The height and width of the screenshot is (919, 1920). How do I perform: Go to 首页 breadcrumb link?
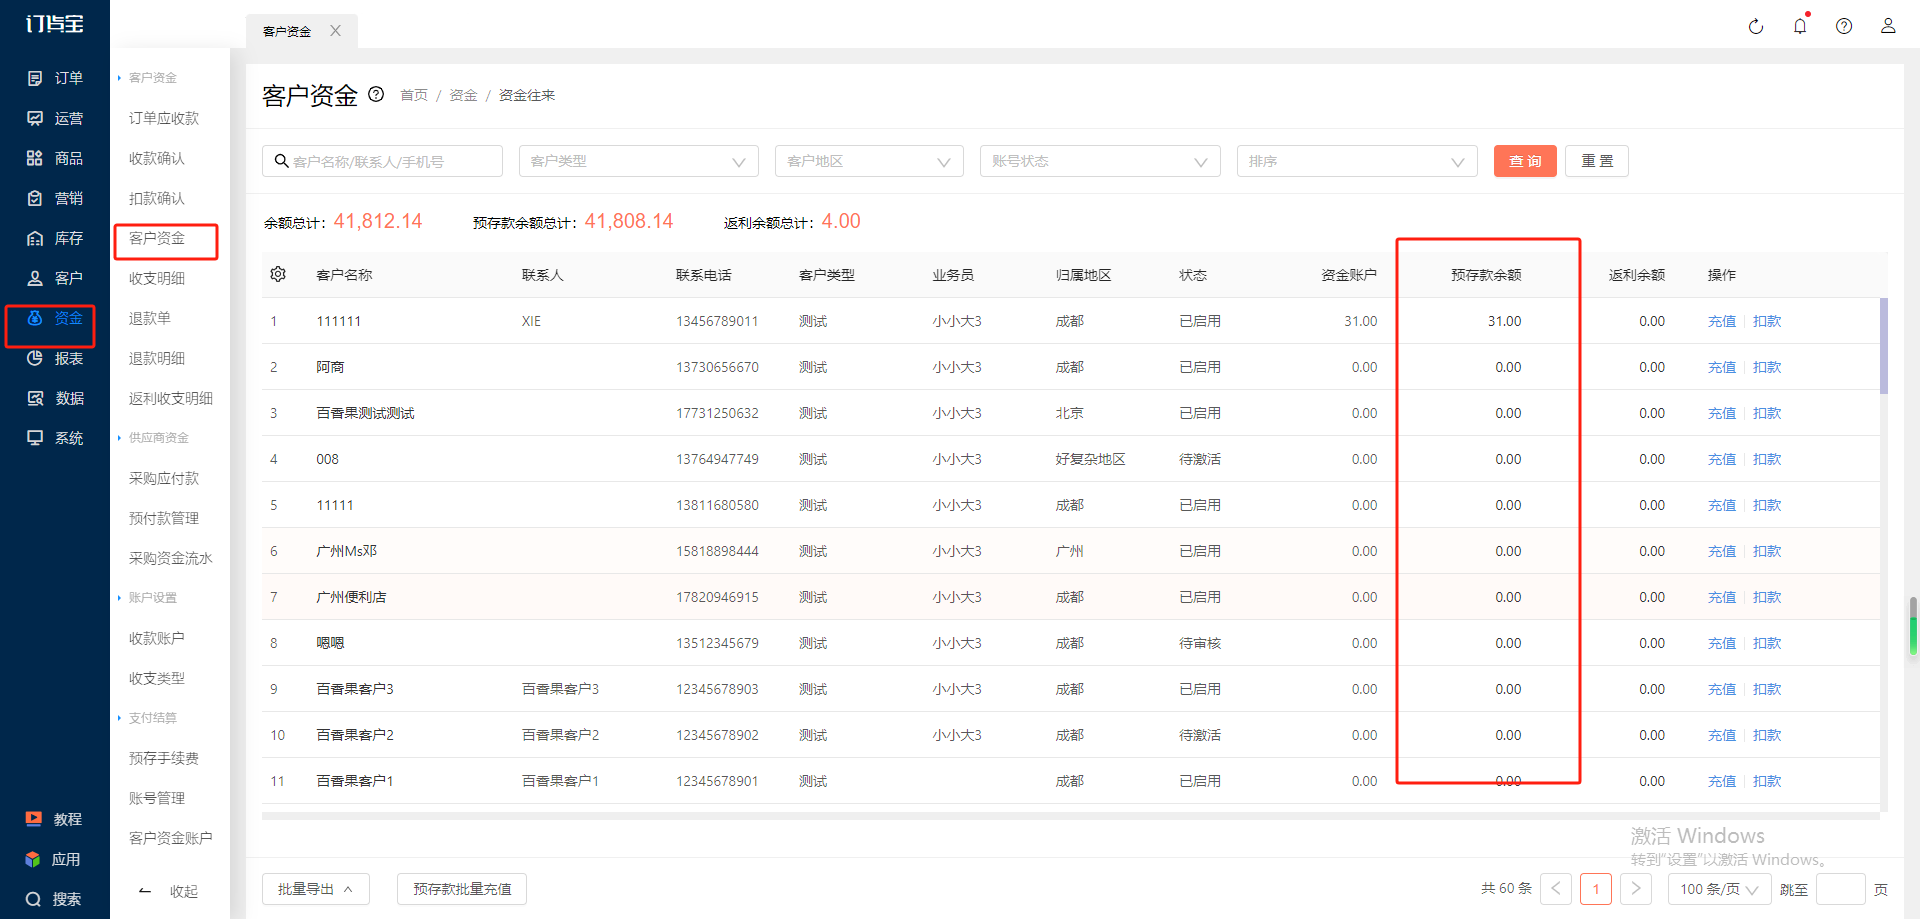[414, 95]
